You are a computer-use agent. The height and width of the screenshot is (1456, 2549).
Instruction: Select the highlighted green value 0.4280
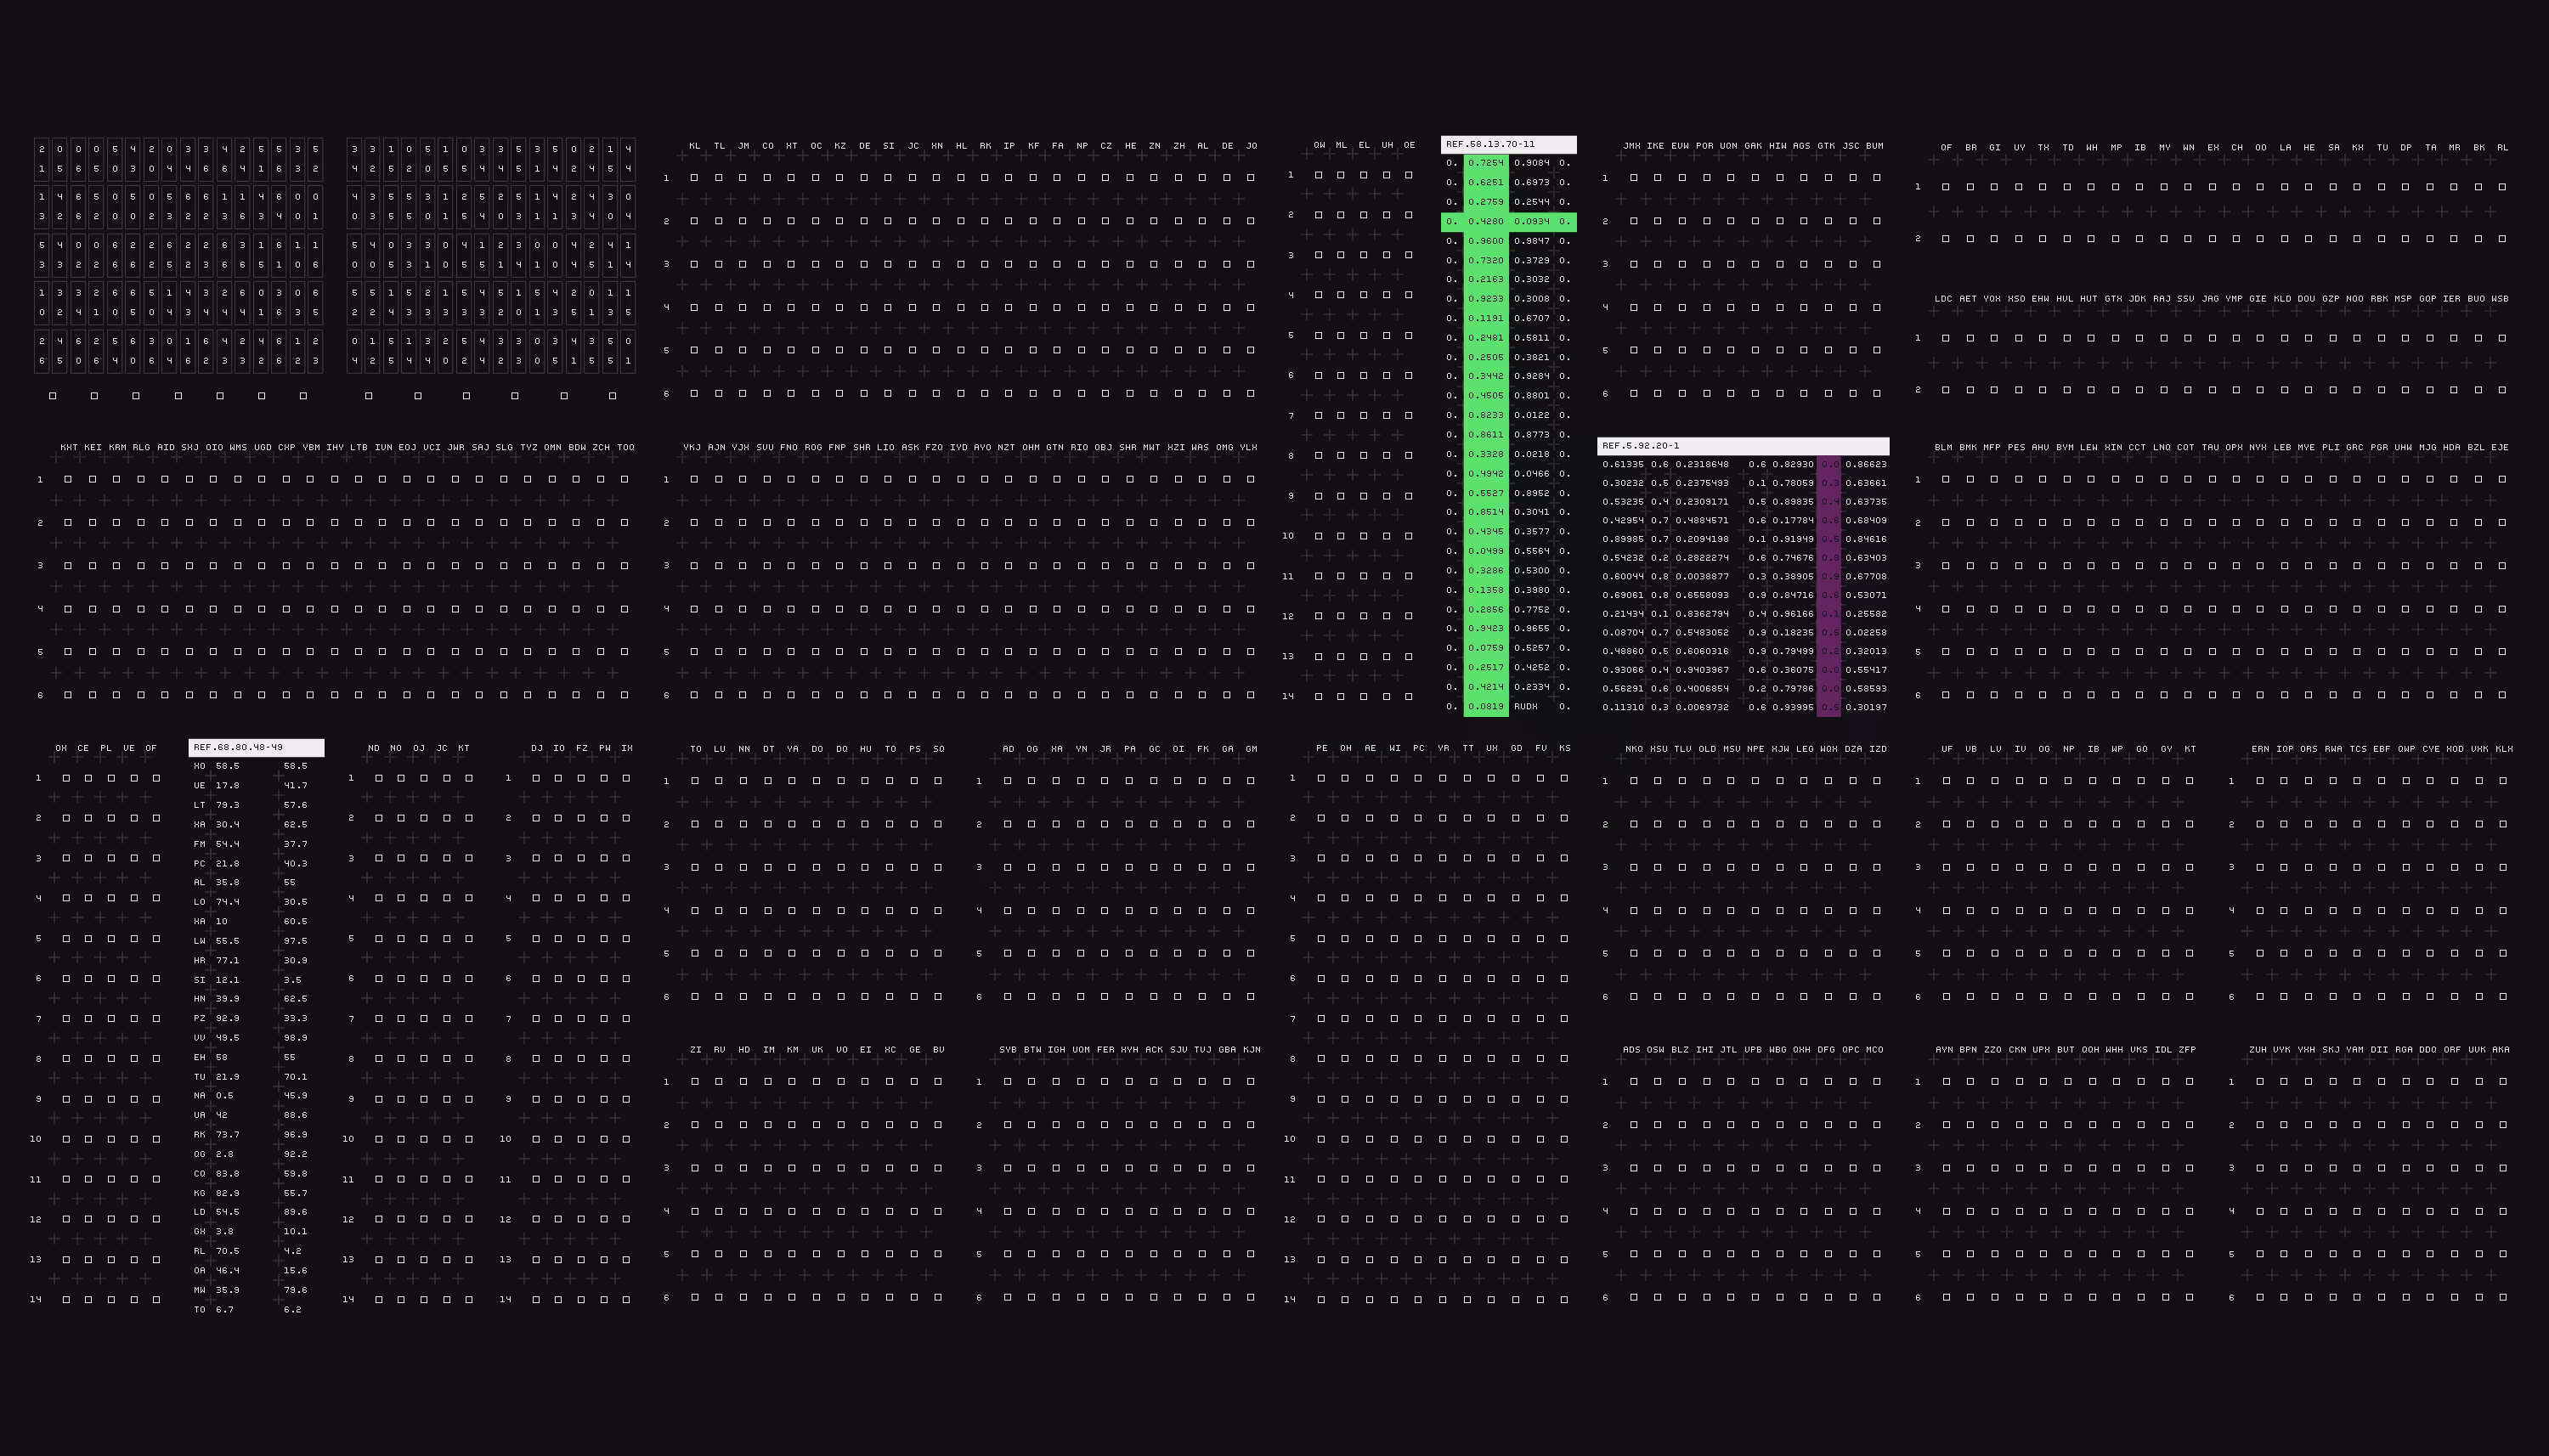click(1486, 221)
